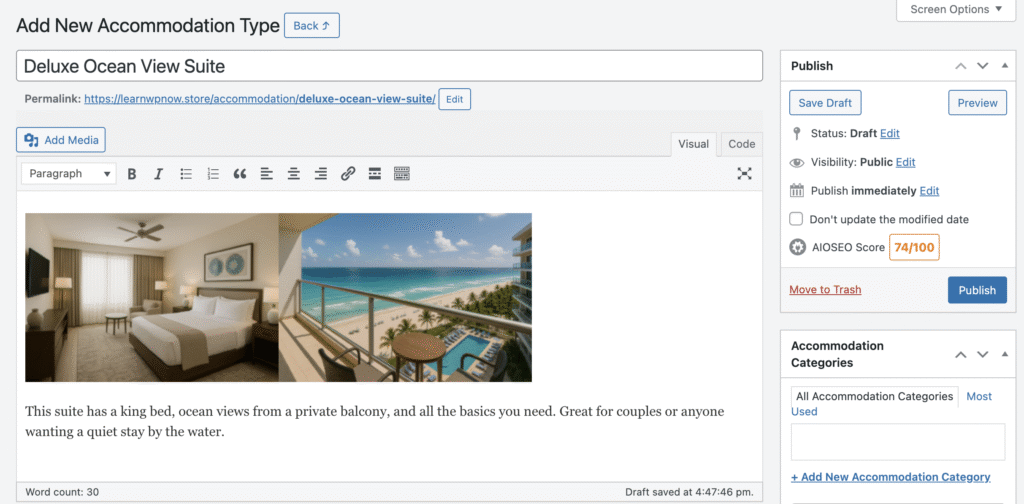Click the Back button
This screenshot has height=504, width=1024.
[x=312, y=25]
